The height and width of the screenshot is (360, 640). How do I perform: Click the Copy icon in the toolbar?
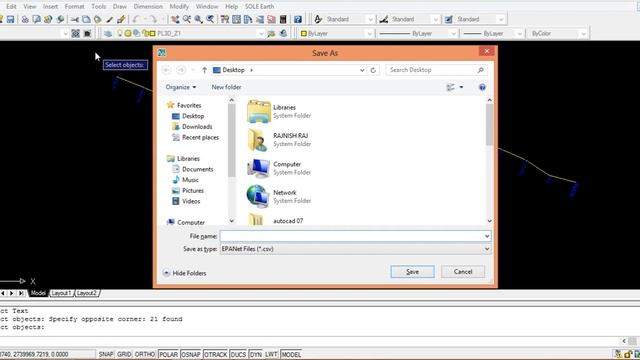click(x=86, y=19)
